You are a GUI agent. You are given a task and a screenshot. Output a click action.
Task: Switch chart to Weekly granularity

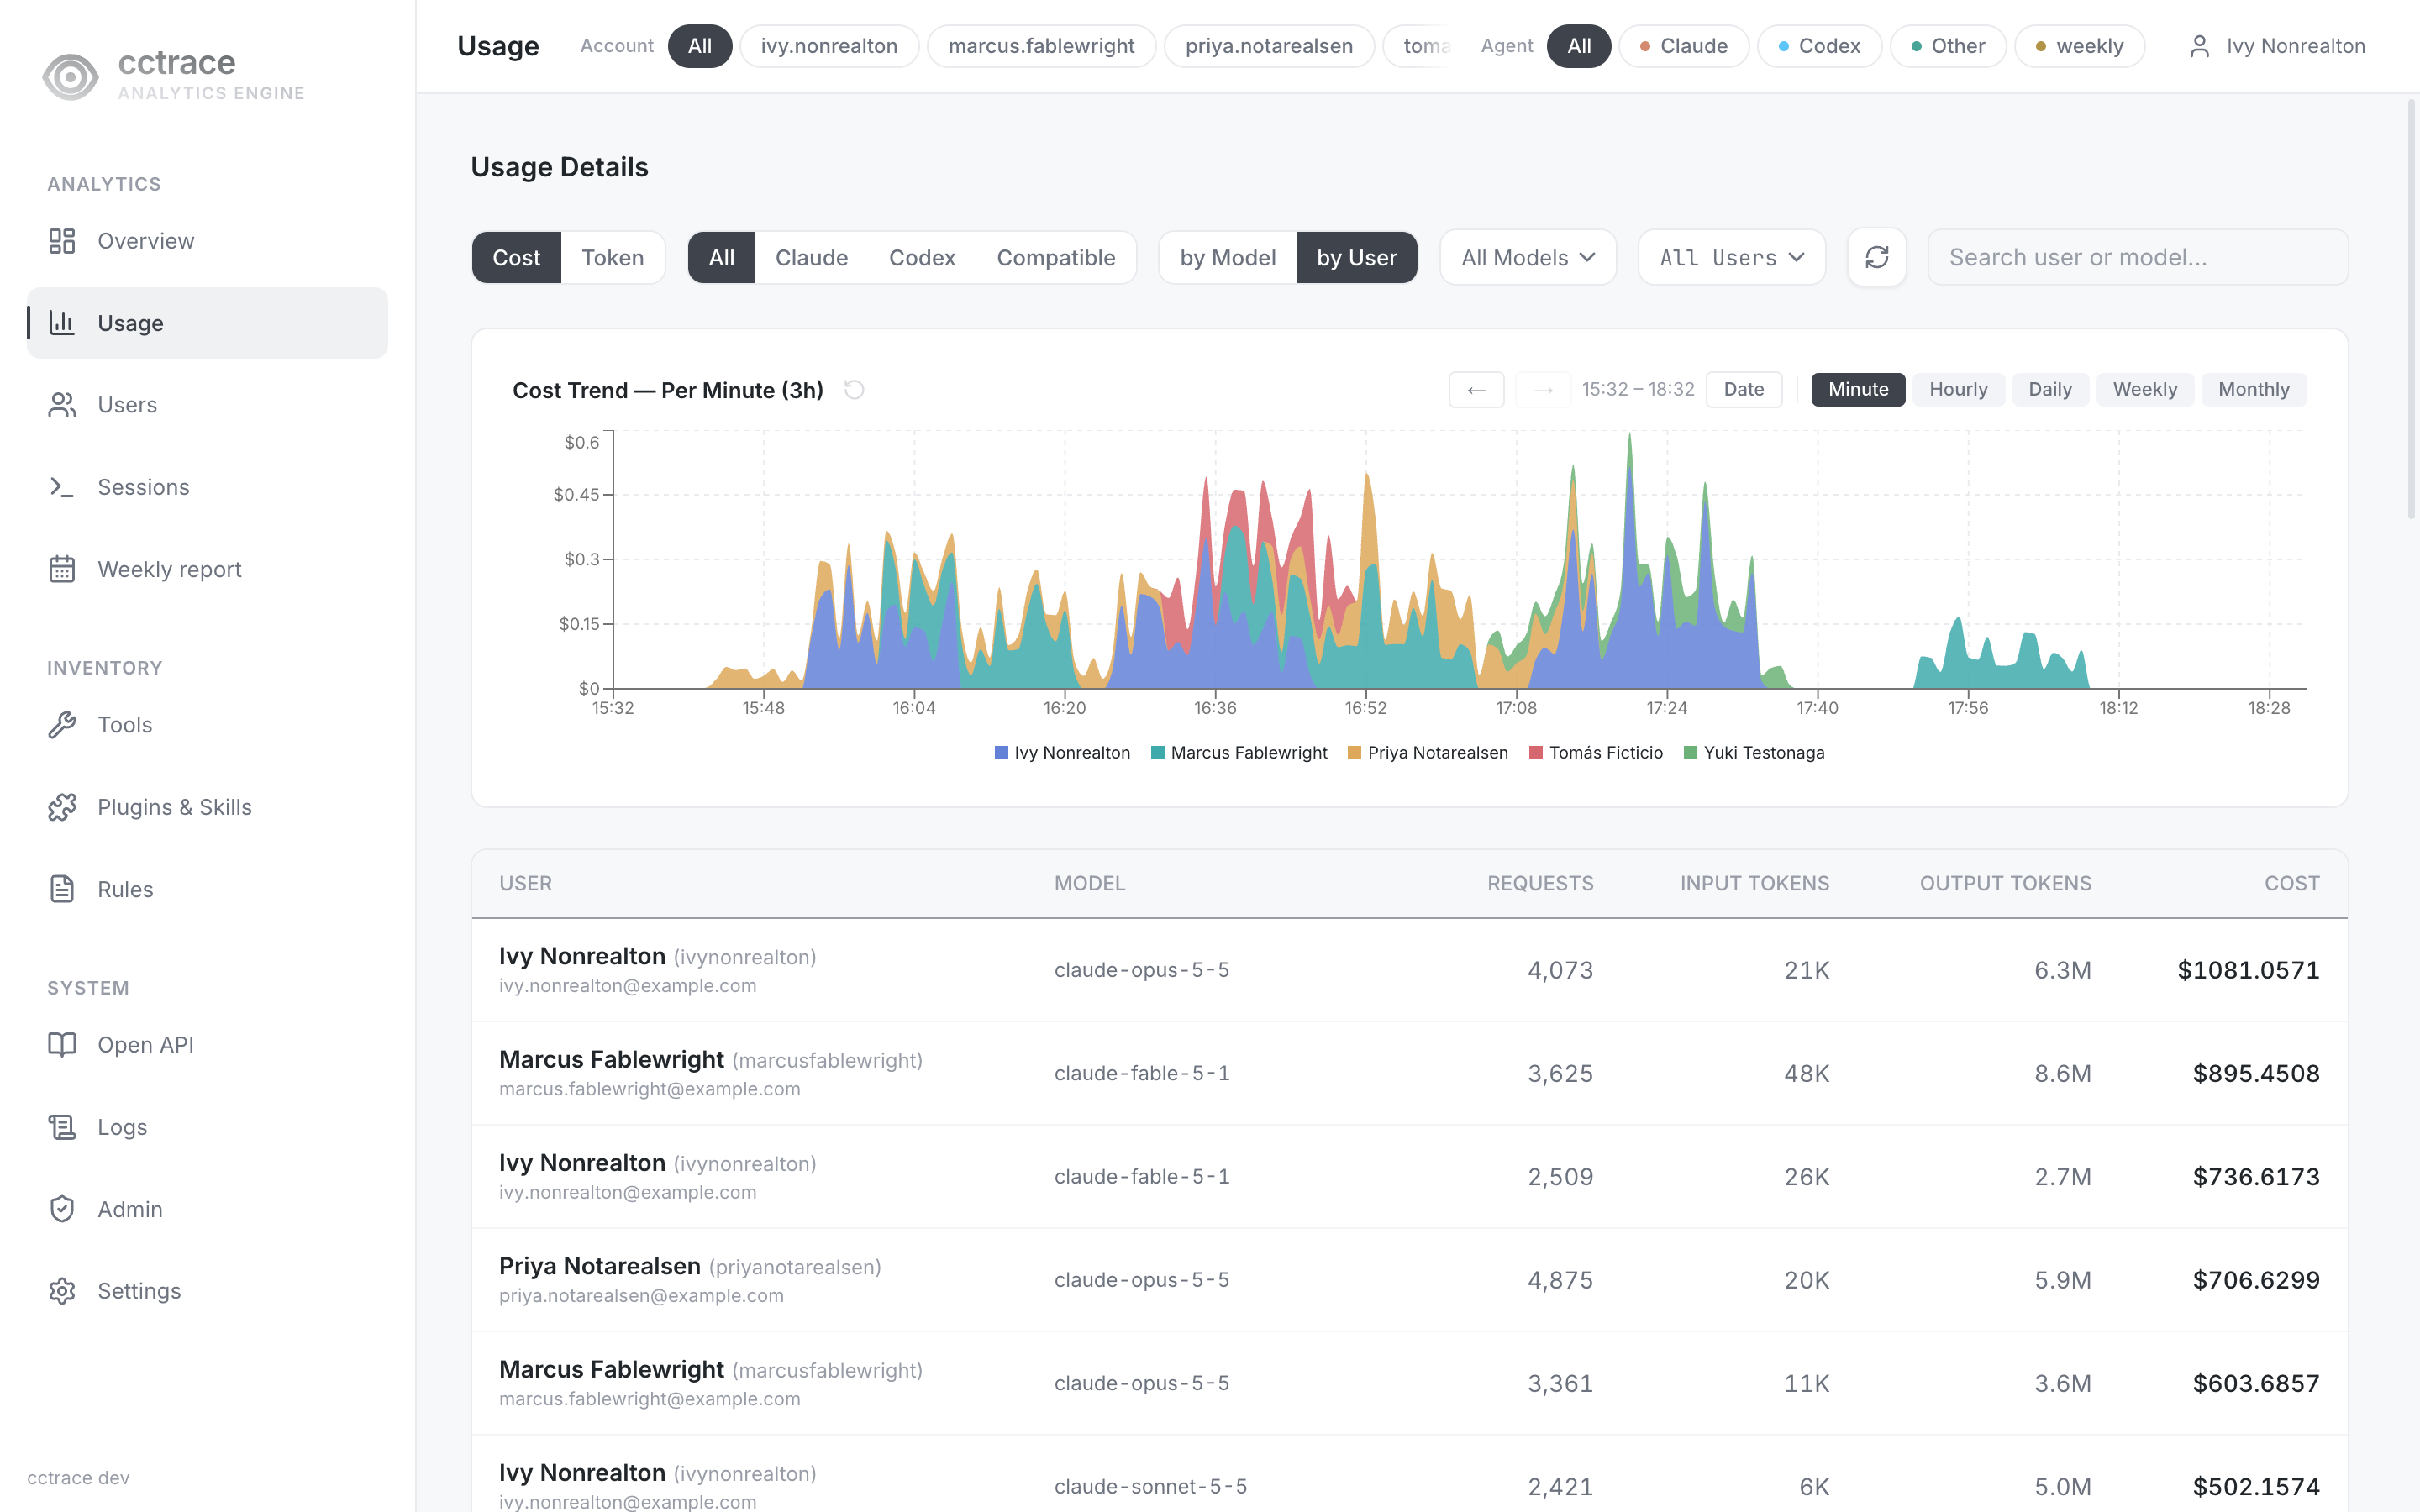[2144, 390]
